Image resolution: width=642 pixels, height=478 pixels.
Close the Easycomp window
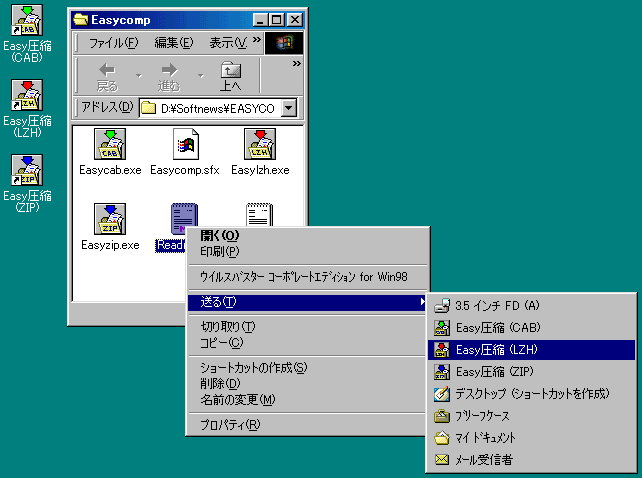(295, 20)
